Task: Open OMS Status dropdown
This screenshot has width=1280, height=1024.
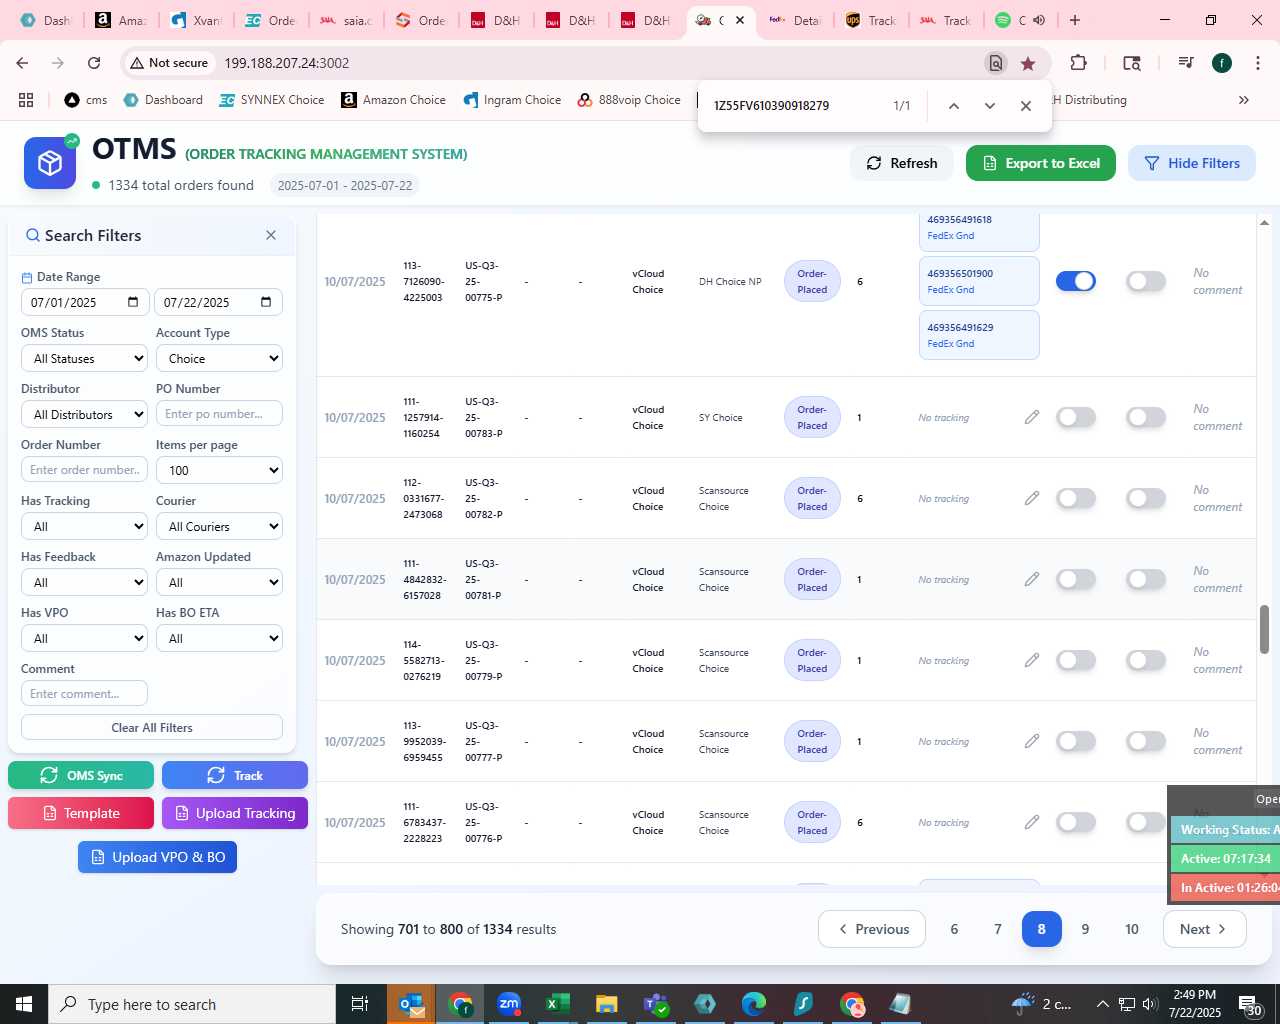Action: (x=85, y=358)
